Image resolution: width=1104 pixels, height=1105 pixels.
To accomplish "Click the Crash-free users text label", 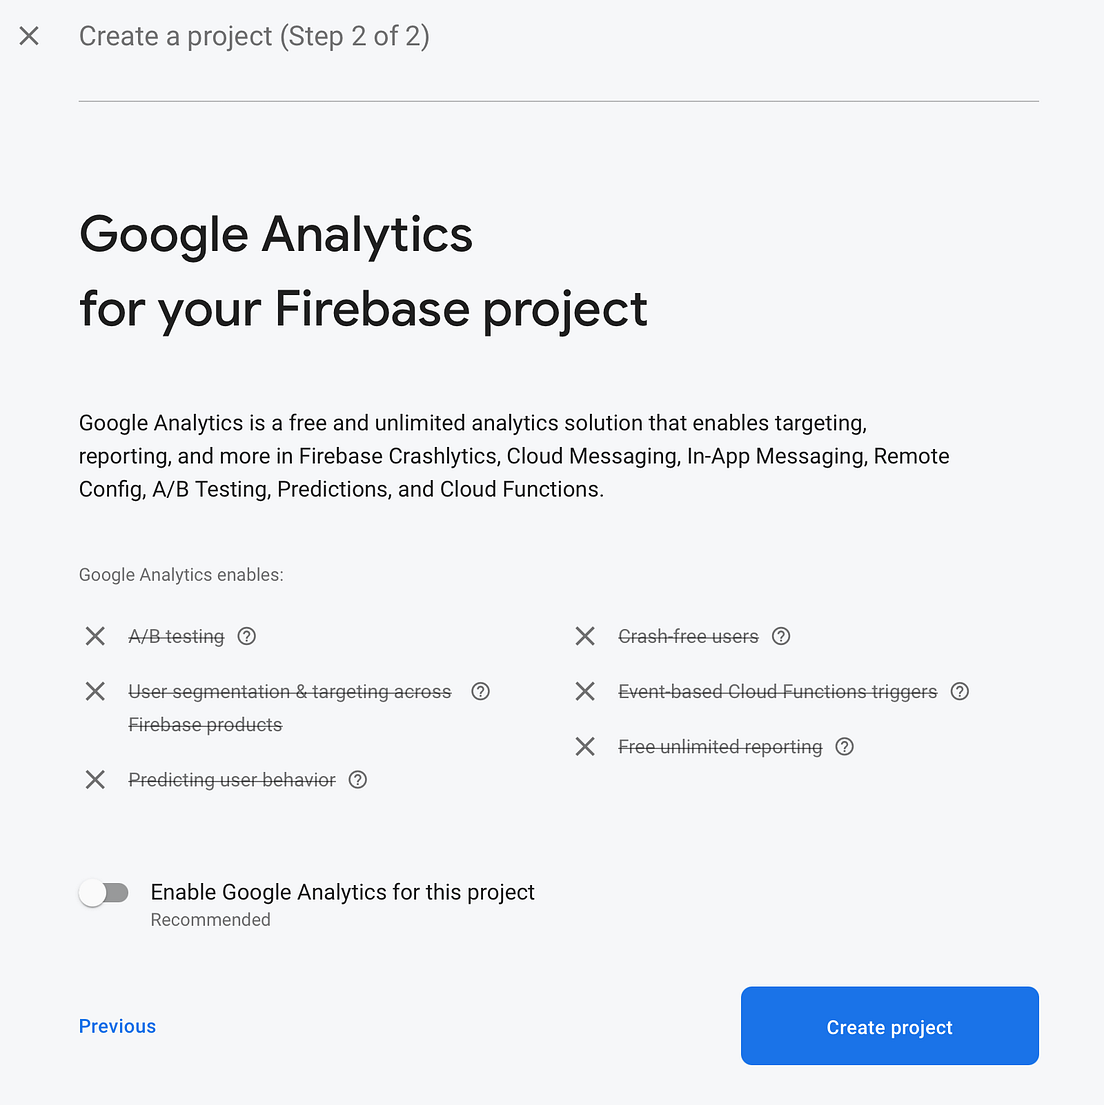I will 687,636.
